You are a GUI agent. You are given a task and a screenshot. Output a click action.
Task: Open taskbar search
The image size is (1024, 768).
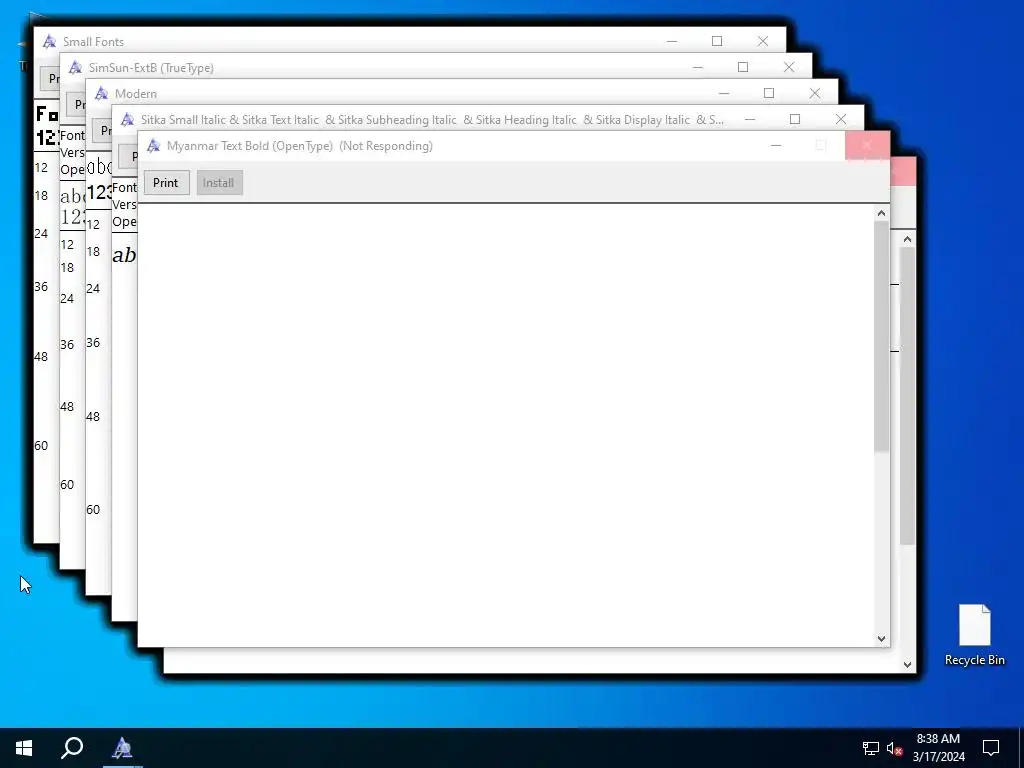(72, 748)
